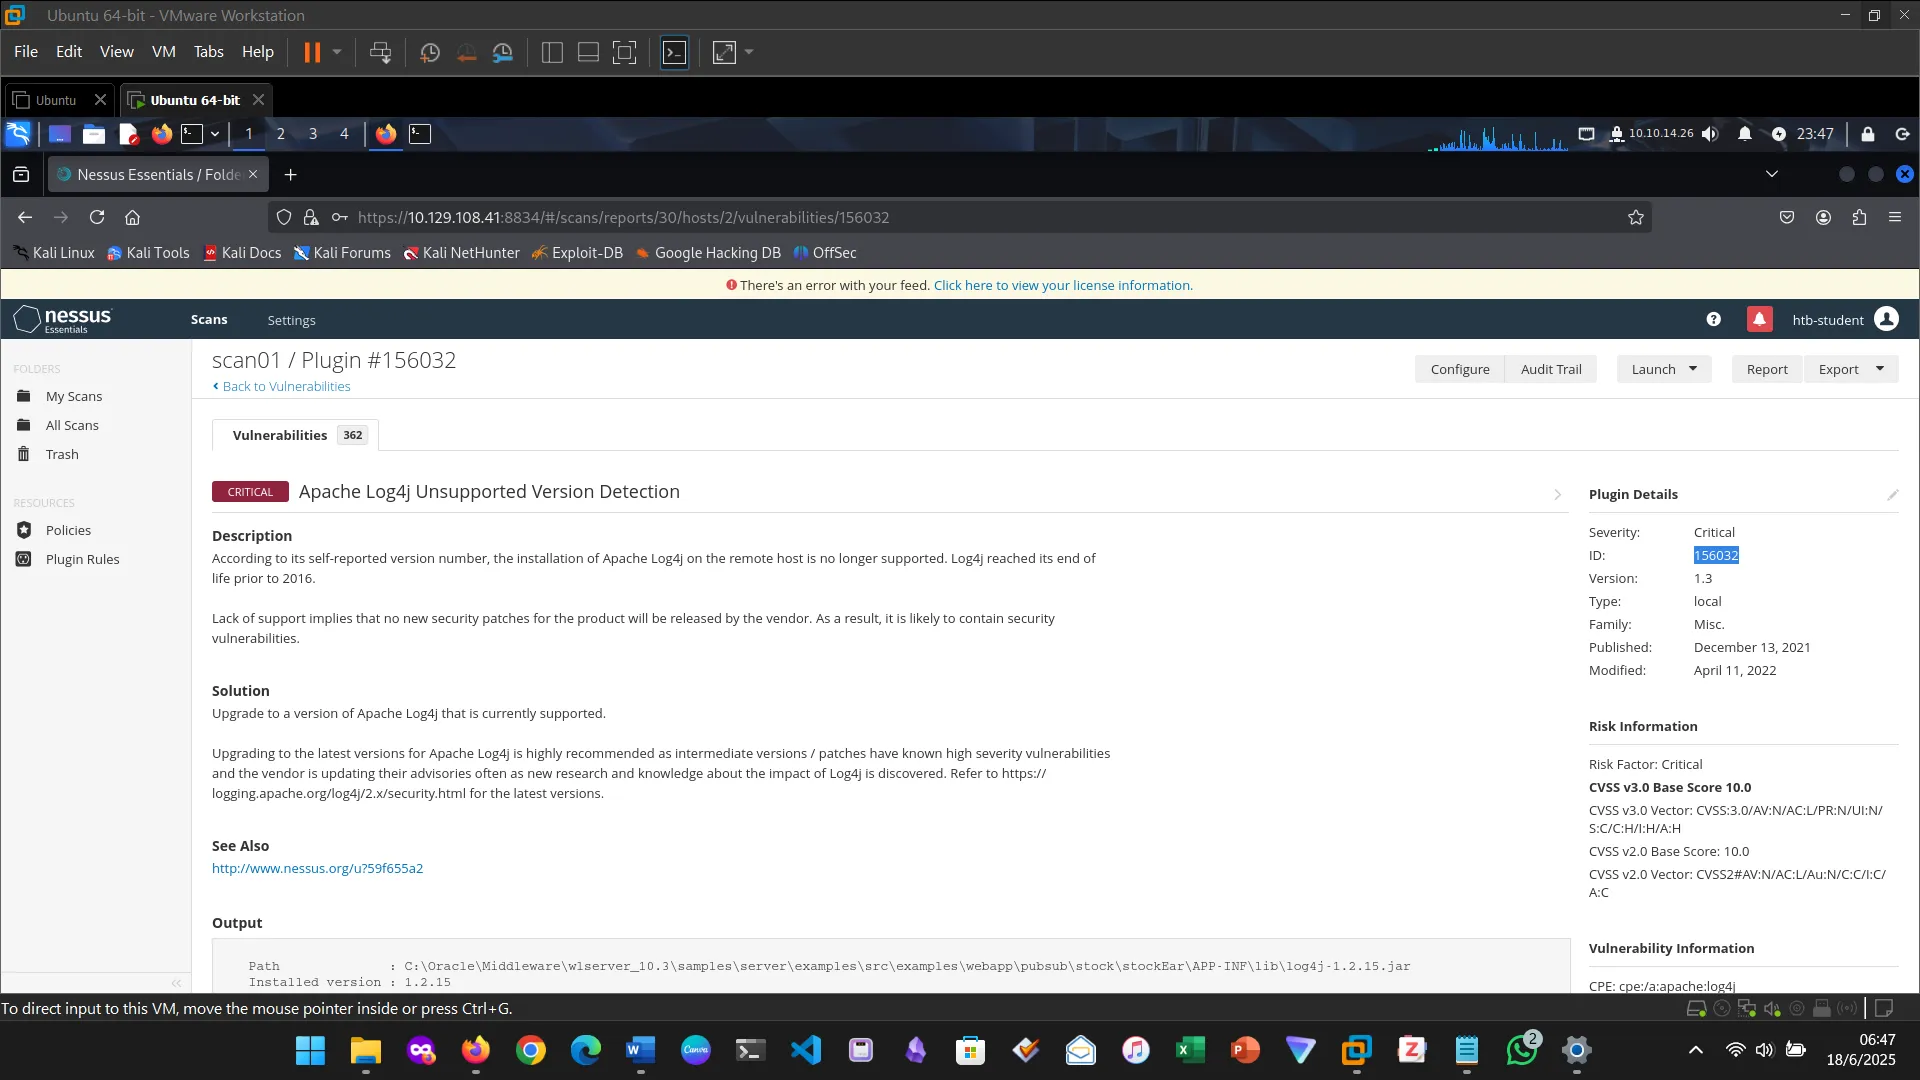Bookmark this page with the star icon
The width and height of the screenshot is (1920, 1080).
point(1636,217)
